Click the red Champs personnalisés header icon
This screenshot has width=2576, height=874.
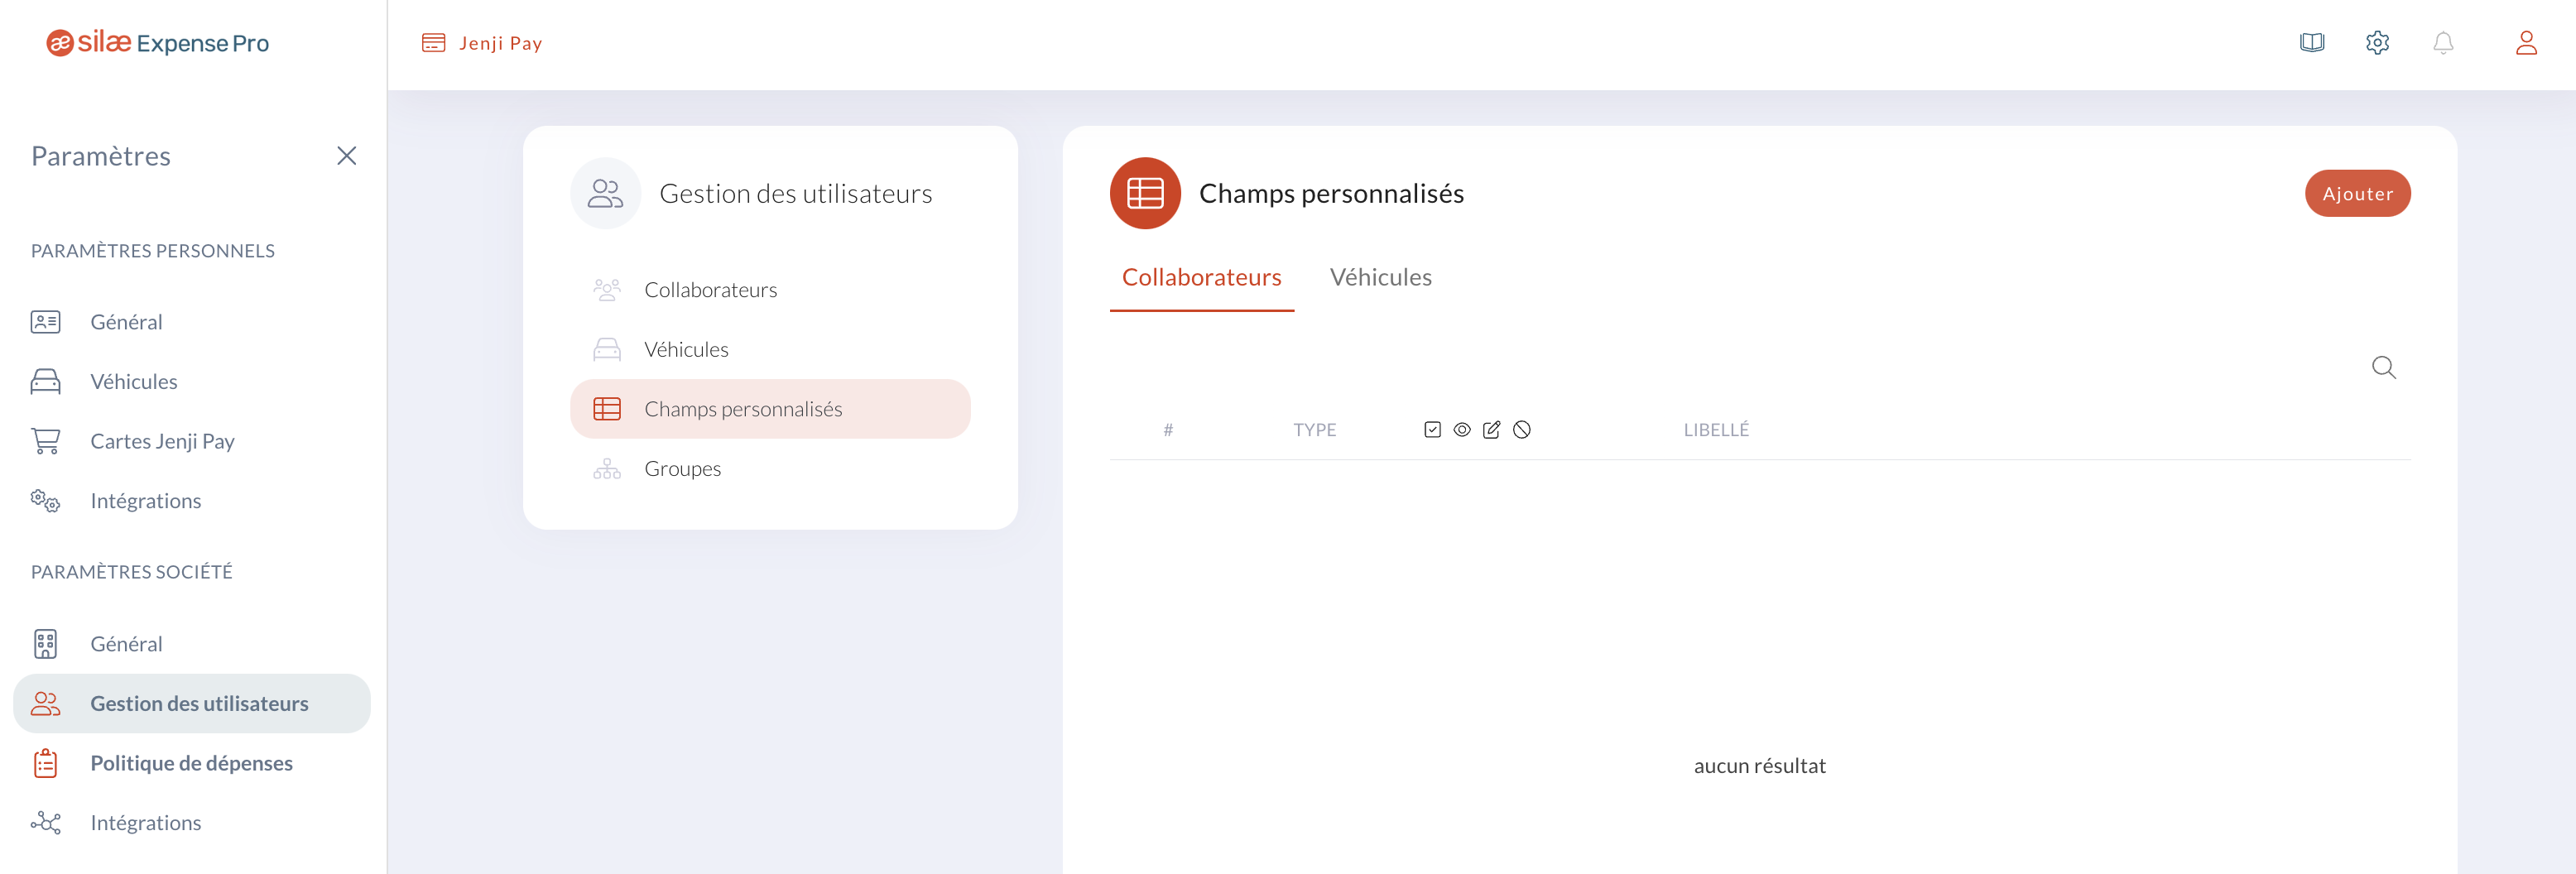click(1145, 193)
